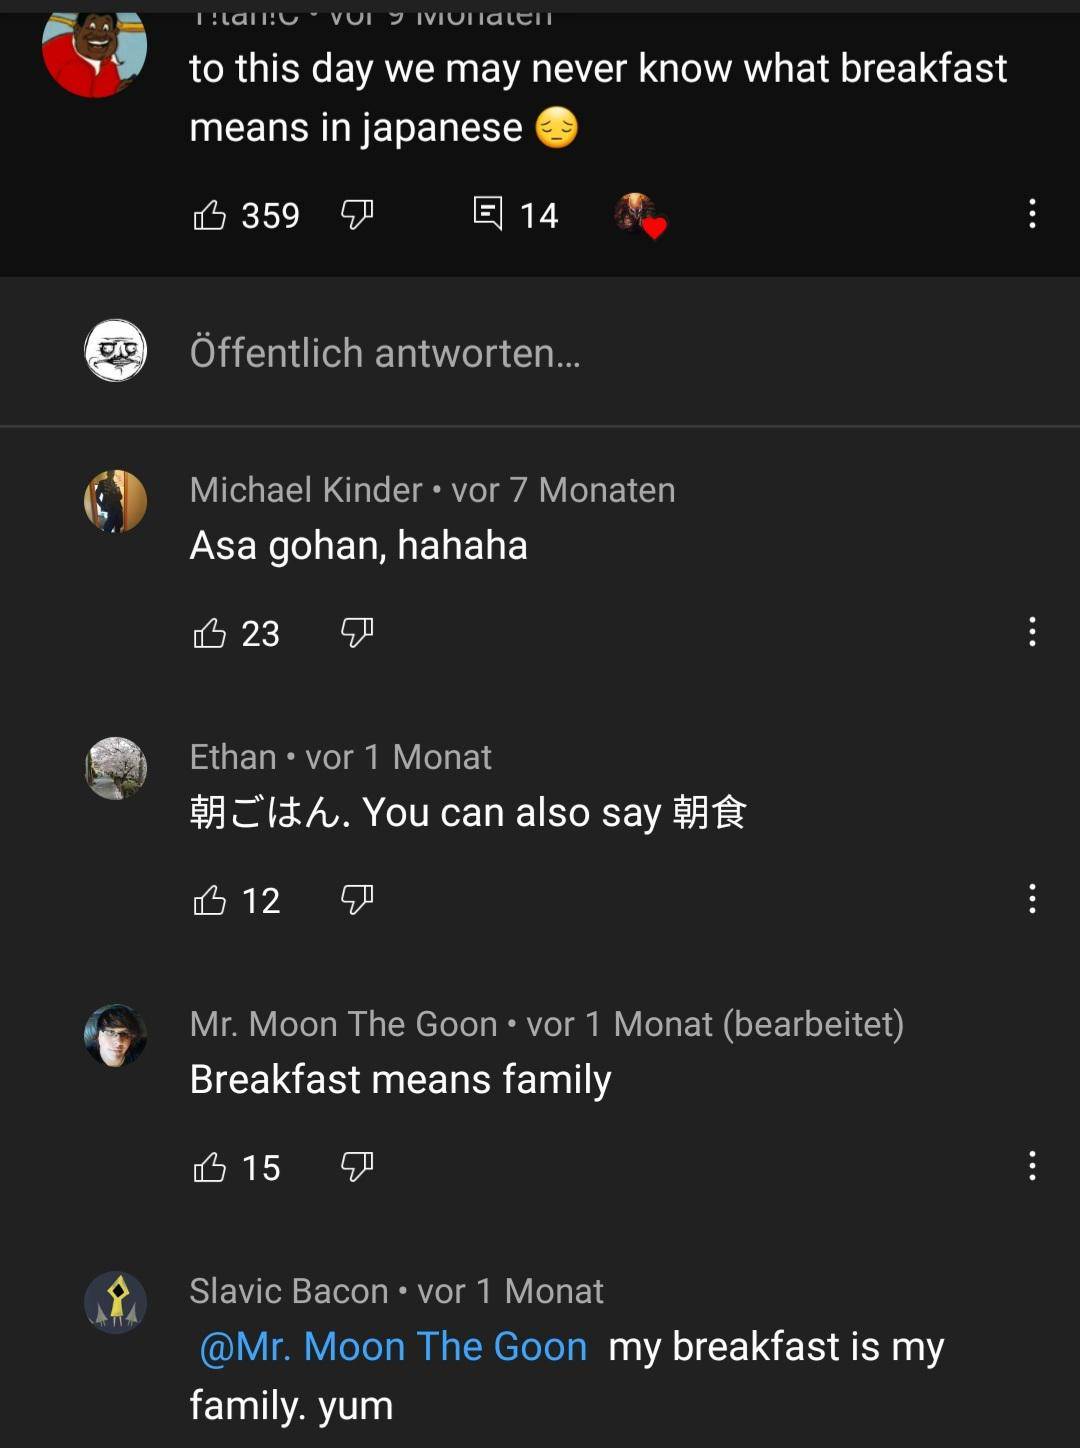Screen dimensions: 1080x1448
Task: Tap Mr. Moon The Goon's avatar
Action: pyautogui.click(x=116, y=1036)
